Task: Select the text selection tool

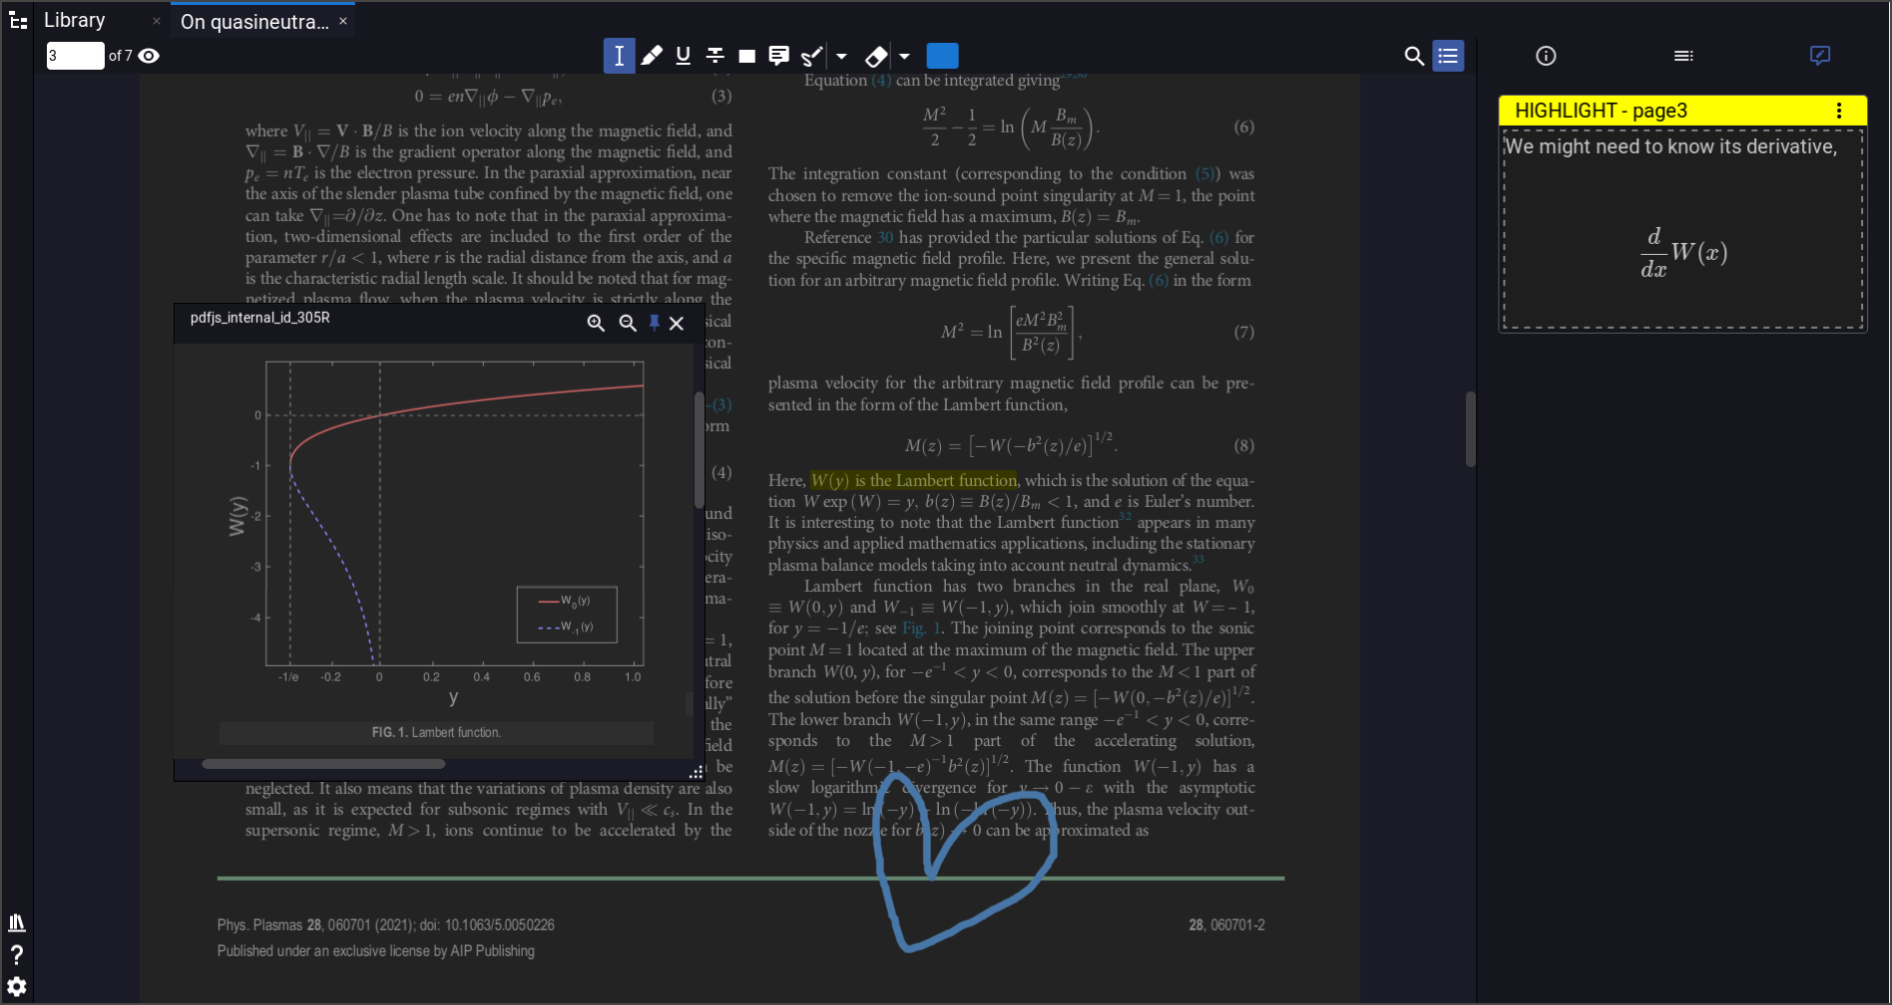Action: tap(619, 56)
